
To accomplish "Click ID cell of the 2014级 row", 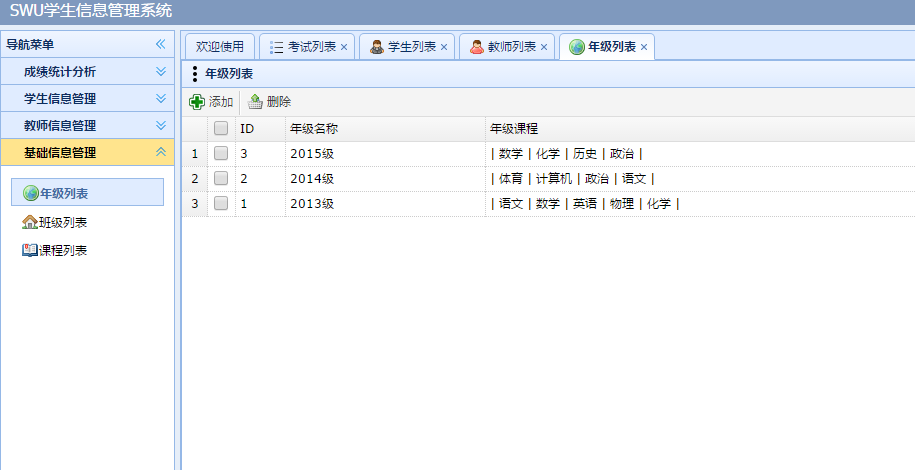I will click(260, 179).
